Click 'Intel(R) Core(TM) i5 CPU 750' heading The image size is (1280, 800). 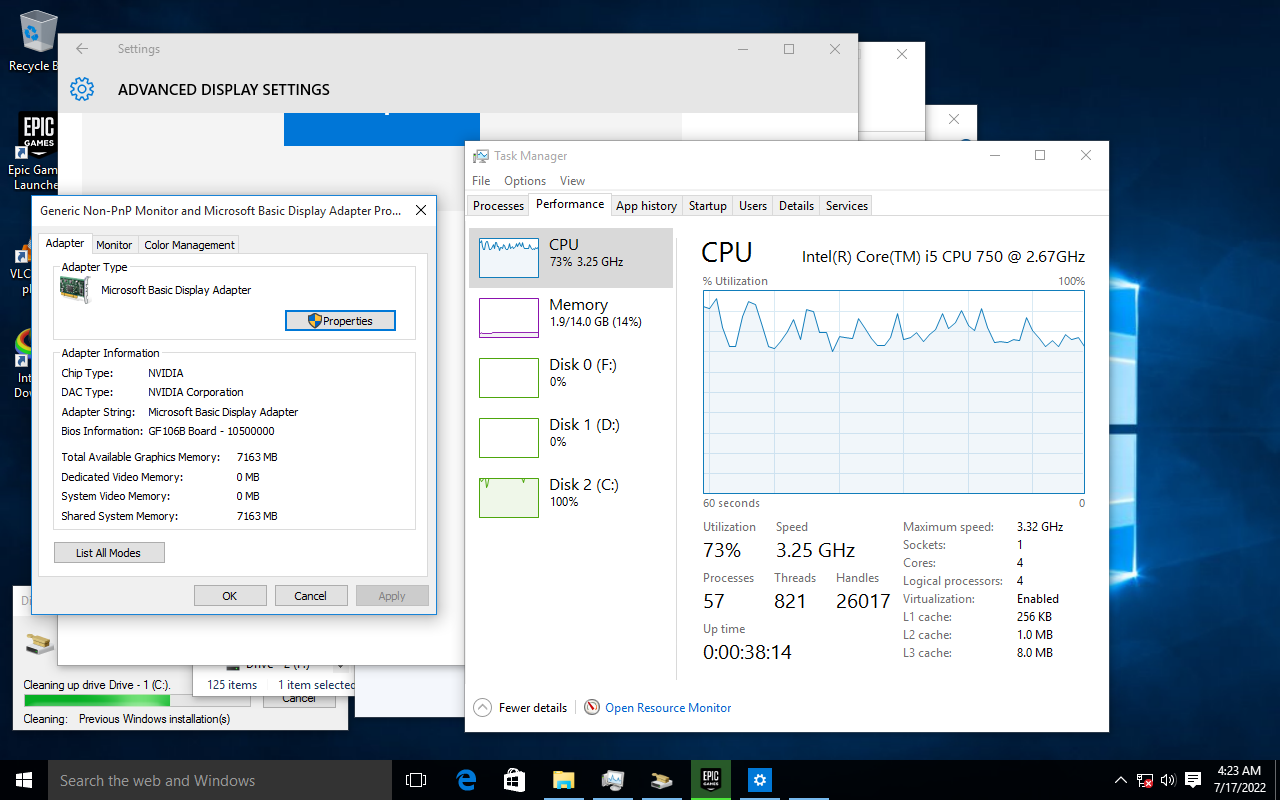pos(943,257)
